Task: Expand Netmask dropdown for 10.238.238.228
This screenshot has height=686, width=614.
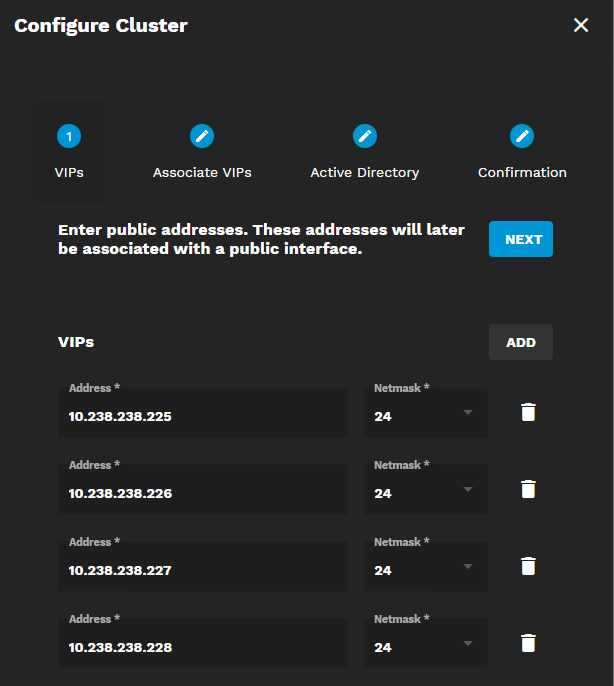Action: (x=425, y=646)
